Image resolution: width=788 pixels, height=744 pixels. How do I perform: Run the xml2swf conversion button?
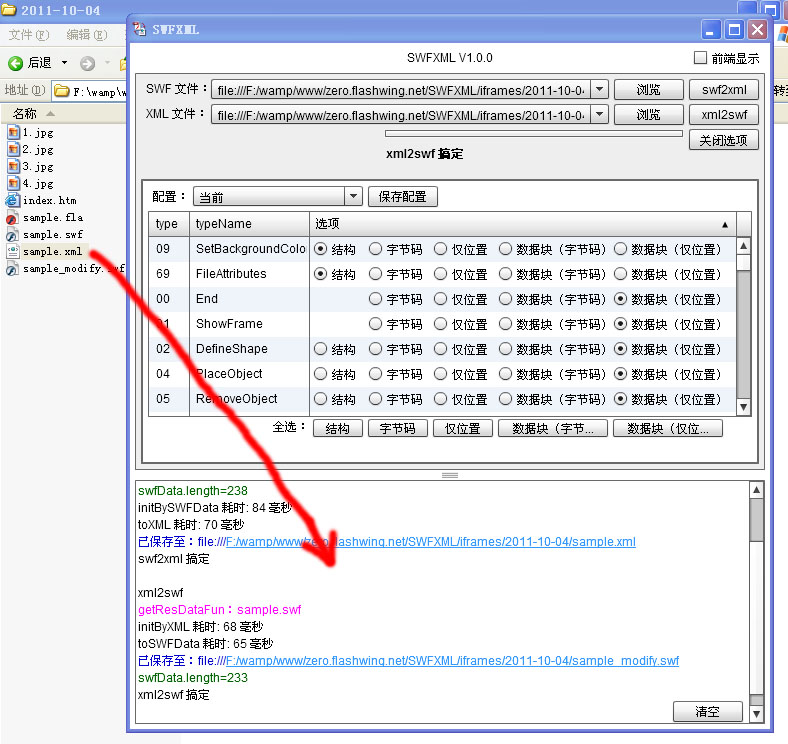[x=724, y=115]
